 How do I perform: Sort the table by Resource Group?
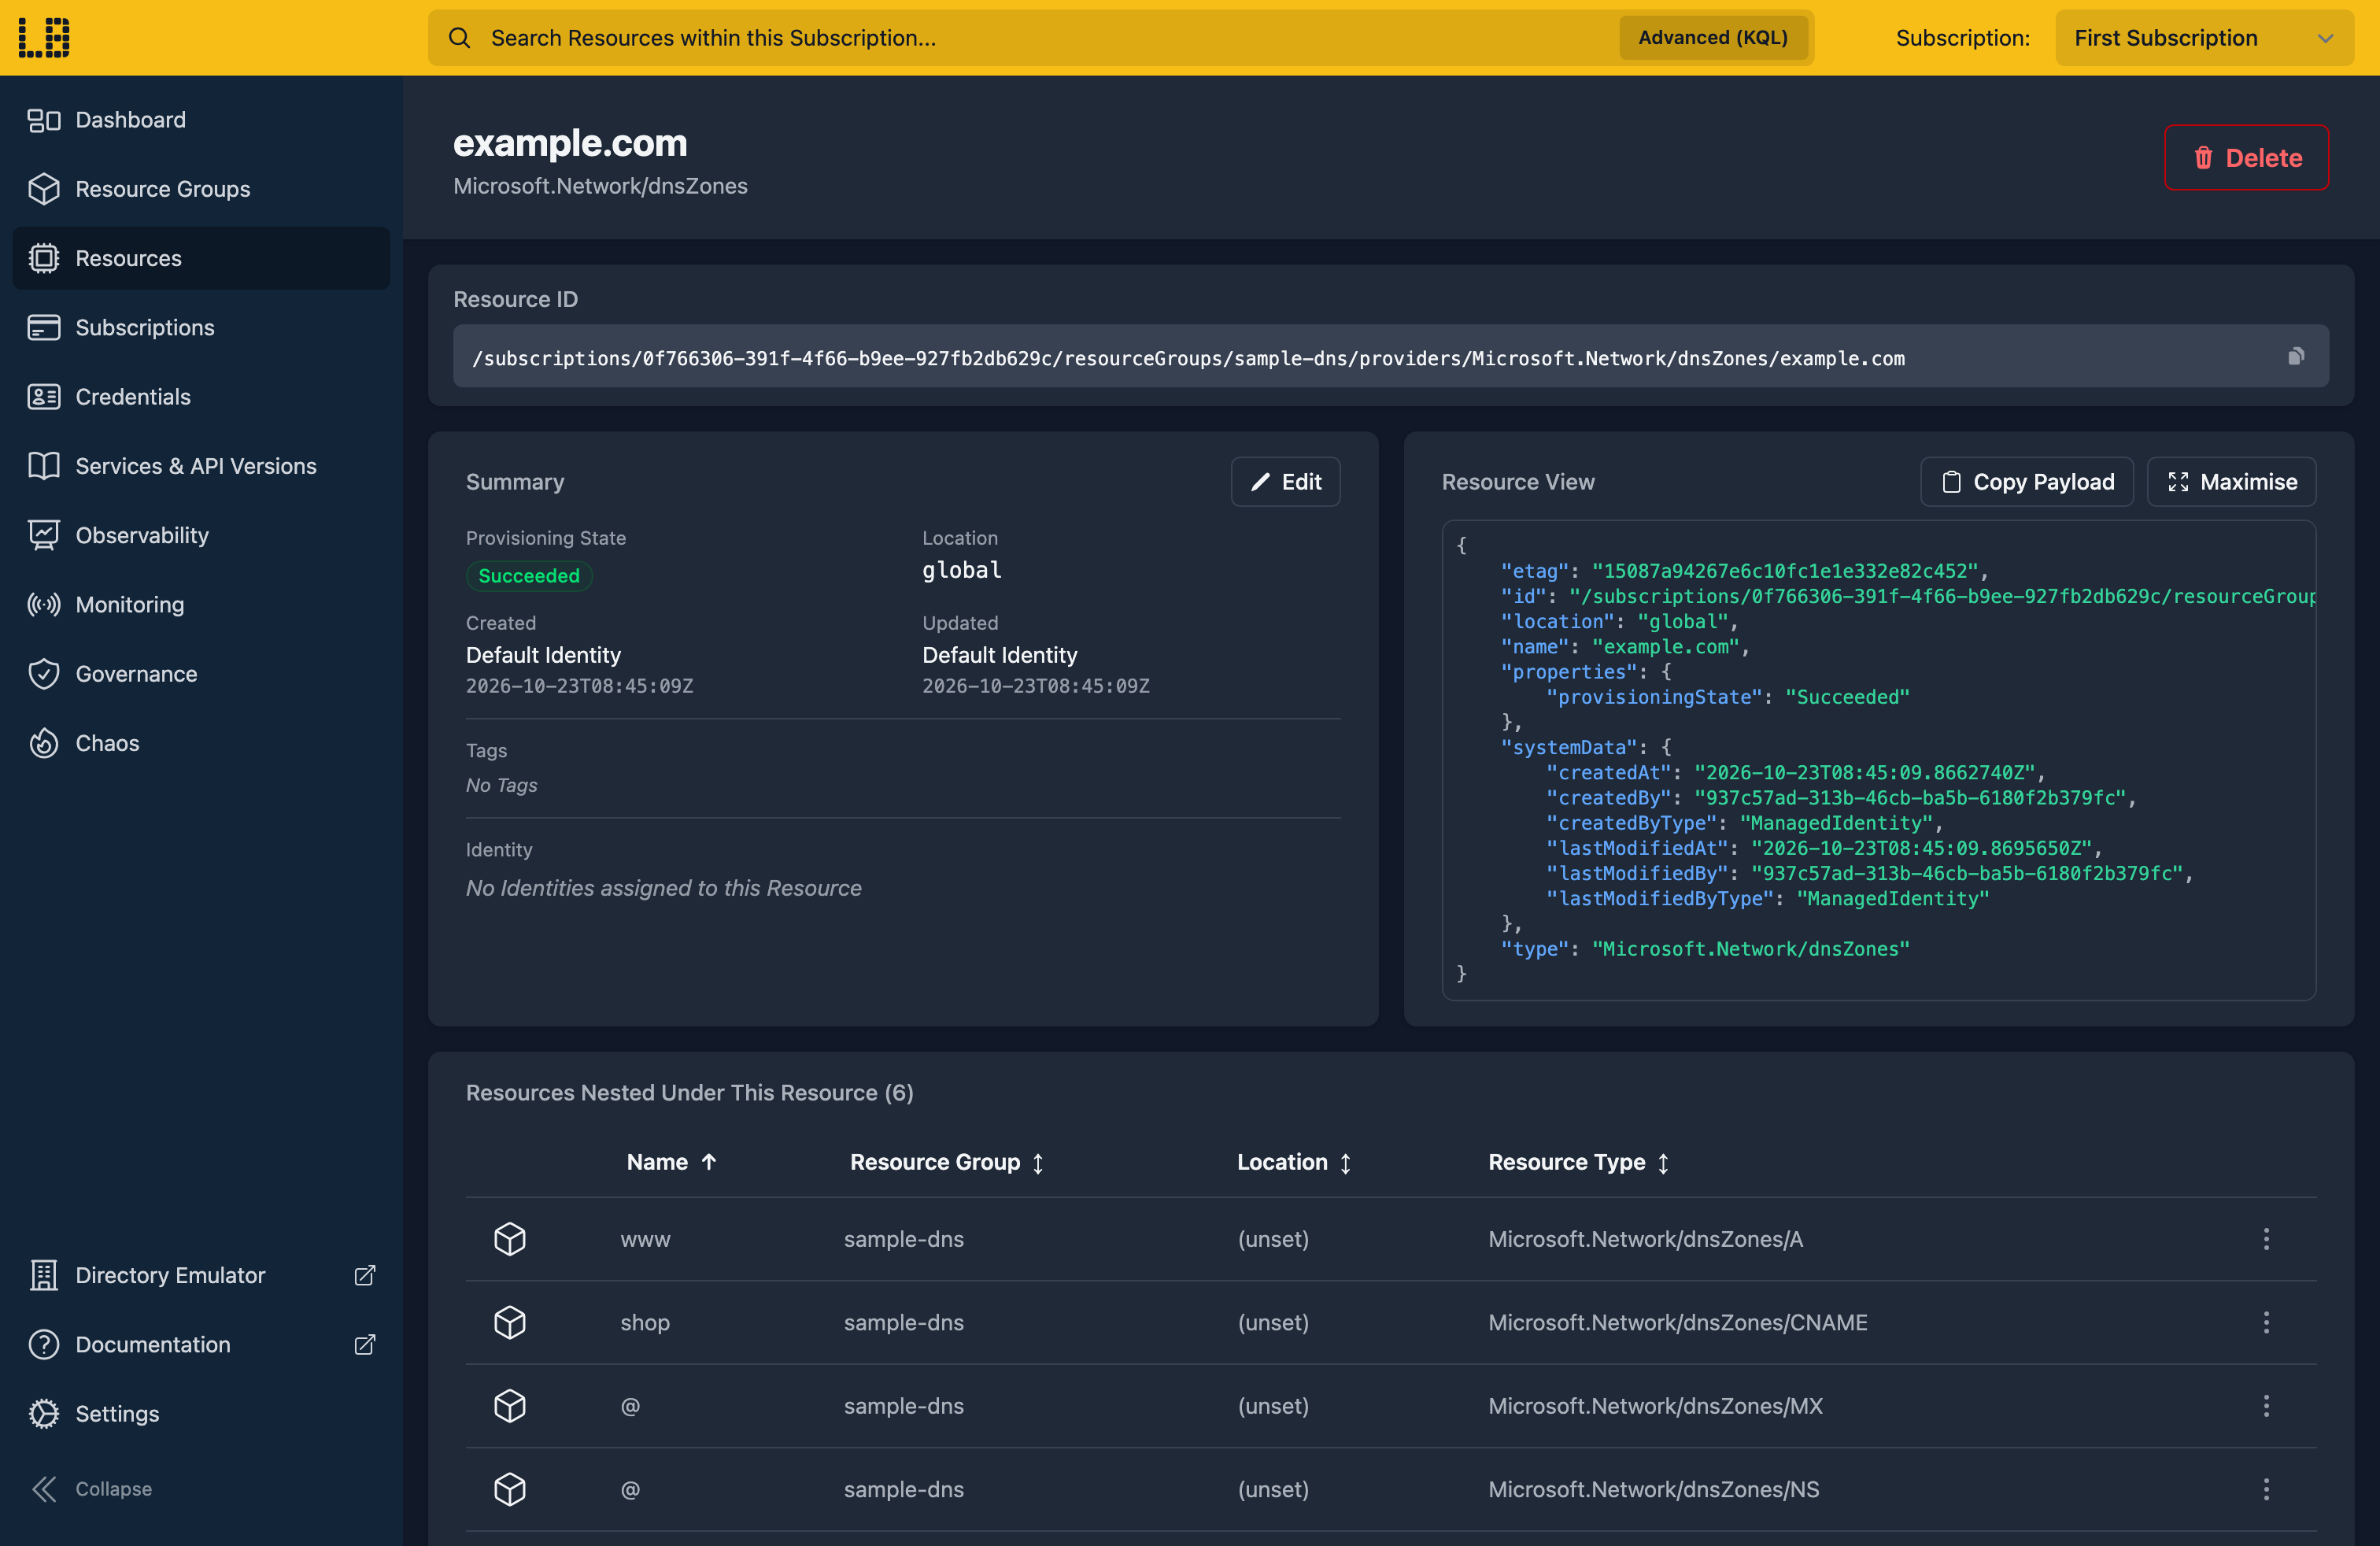946,1162
